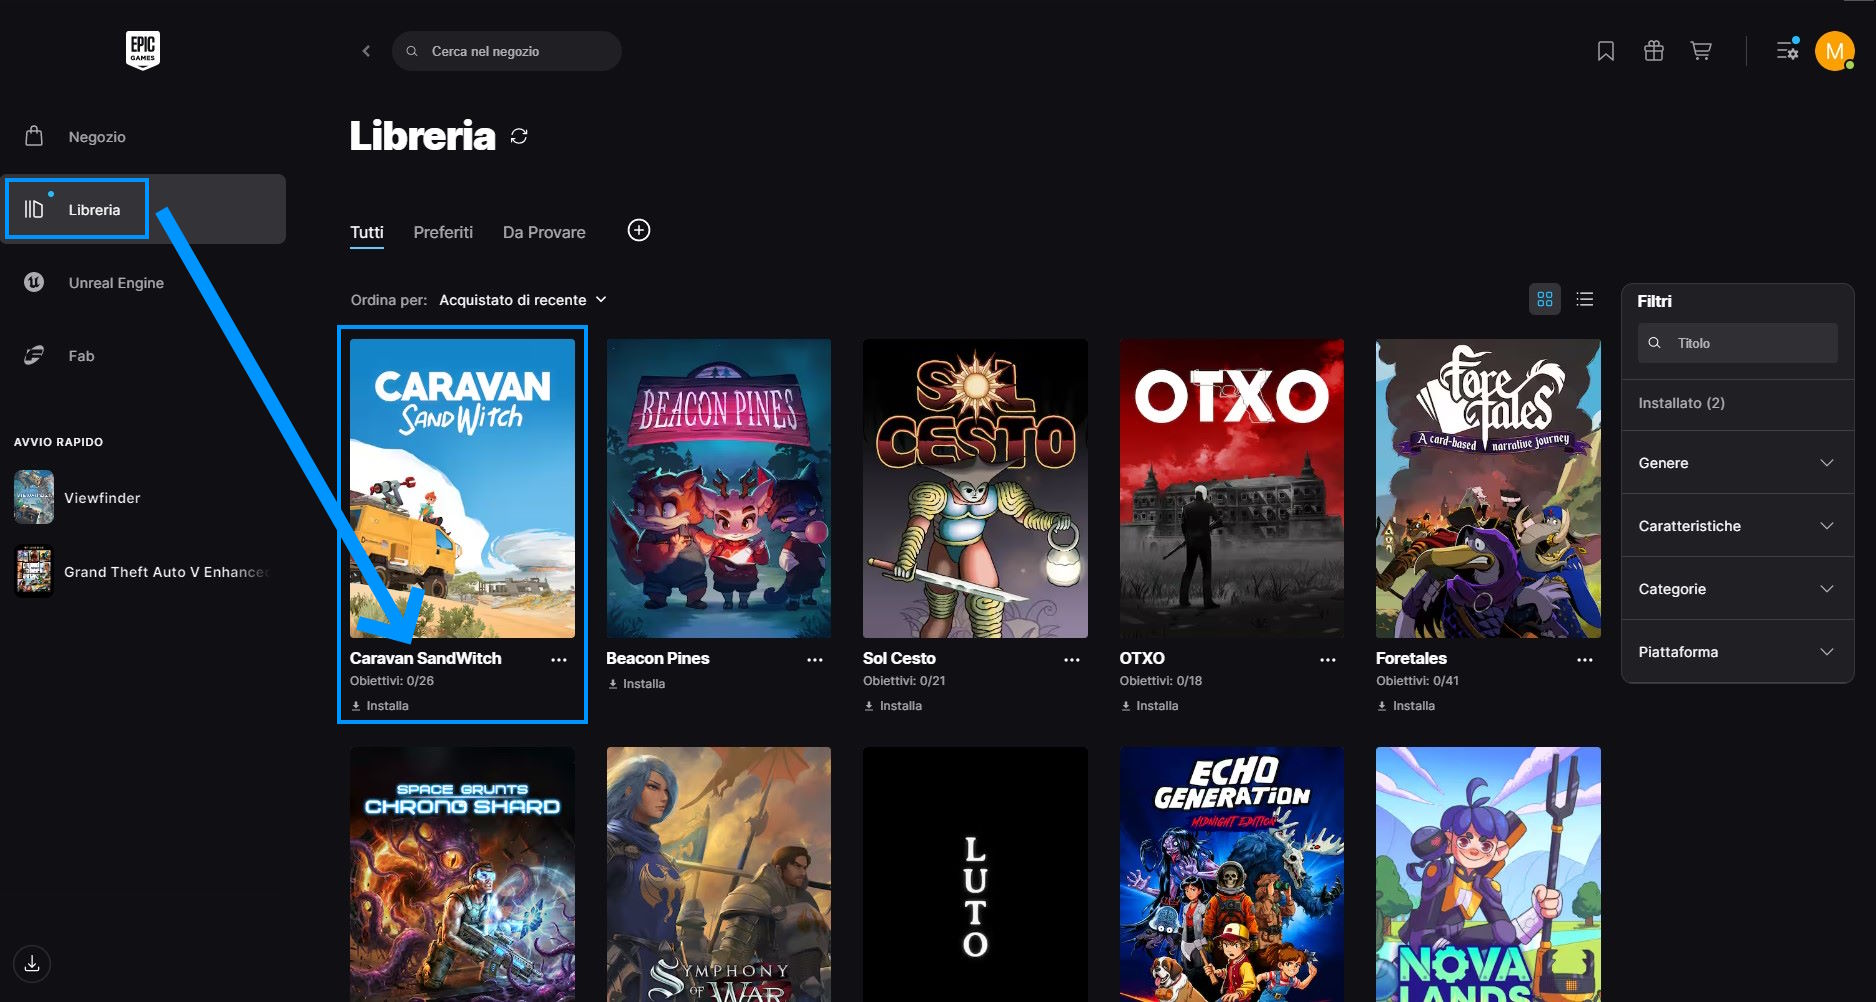Viewport: 1876px width, 1002px height.
Task: Open the Sol Cesto cover
Action: [975, 488]
